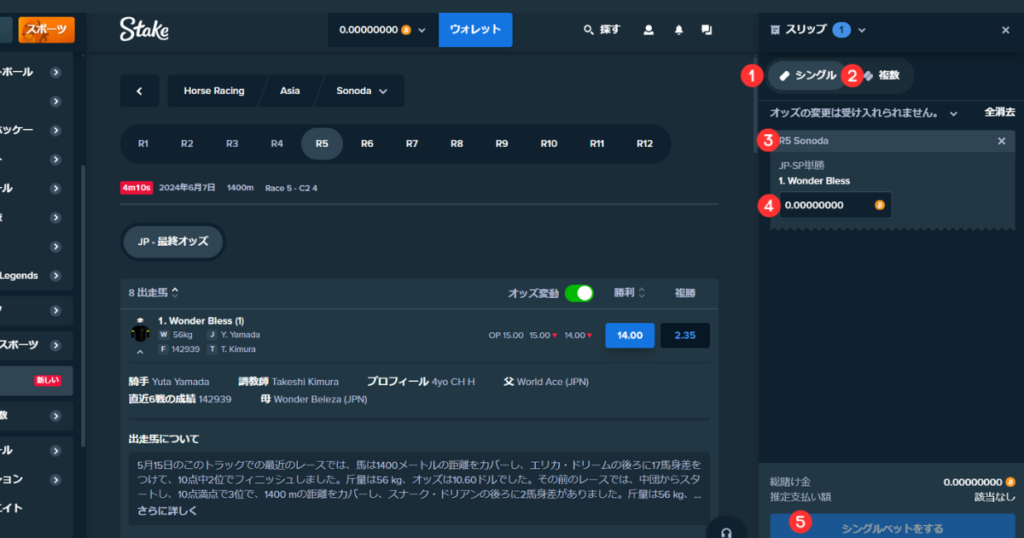Select race tab R9
Viewport: 1024px width, 538px height.
coord(502,144)
